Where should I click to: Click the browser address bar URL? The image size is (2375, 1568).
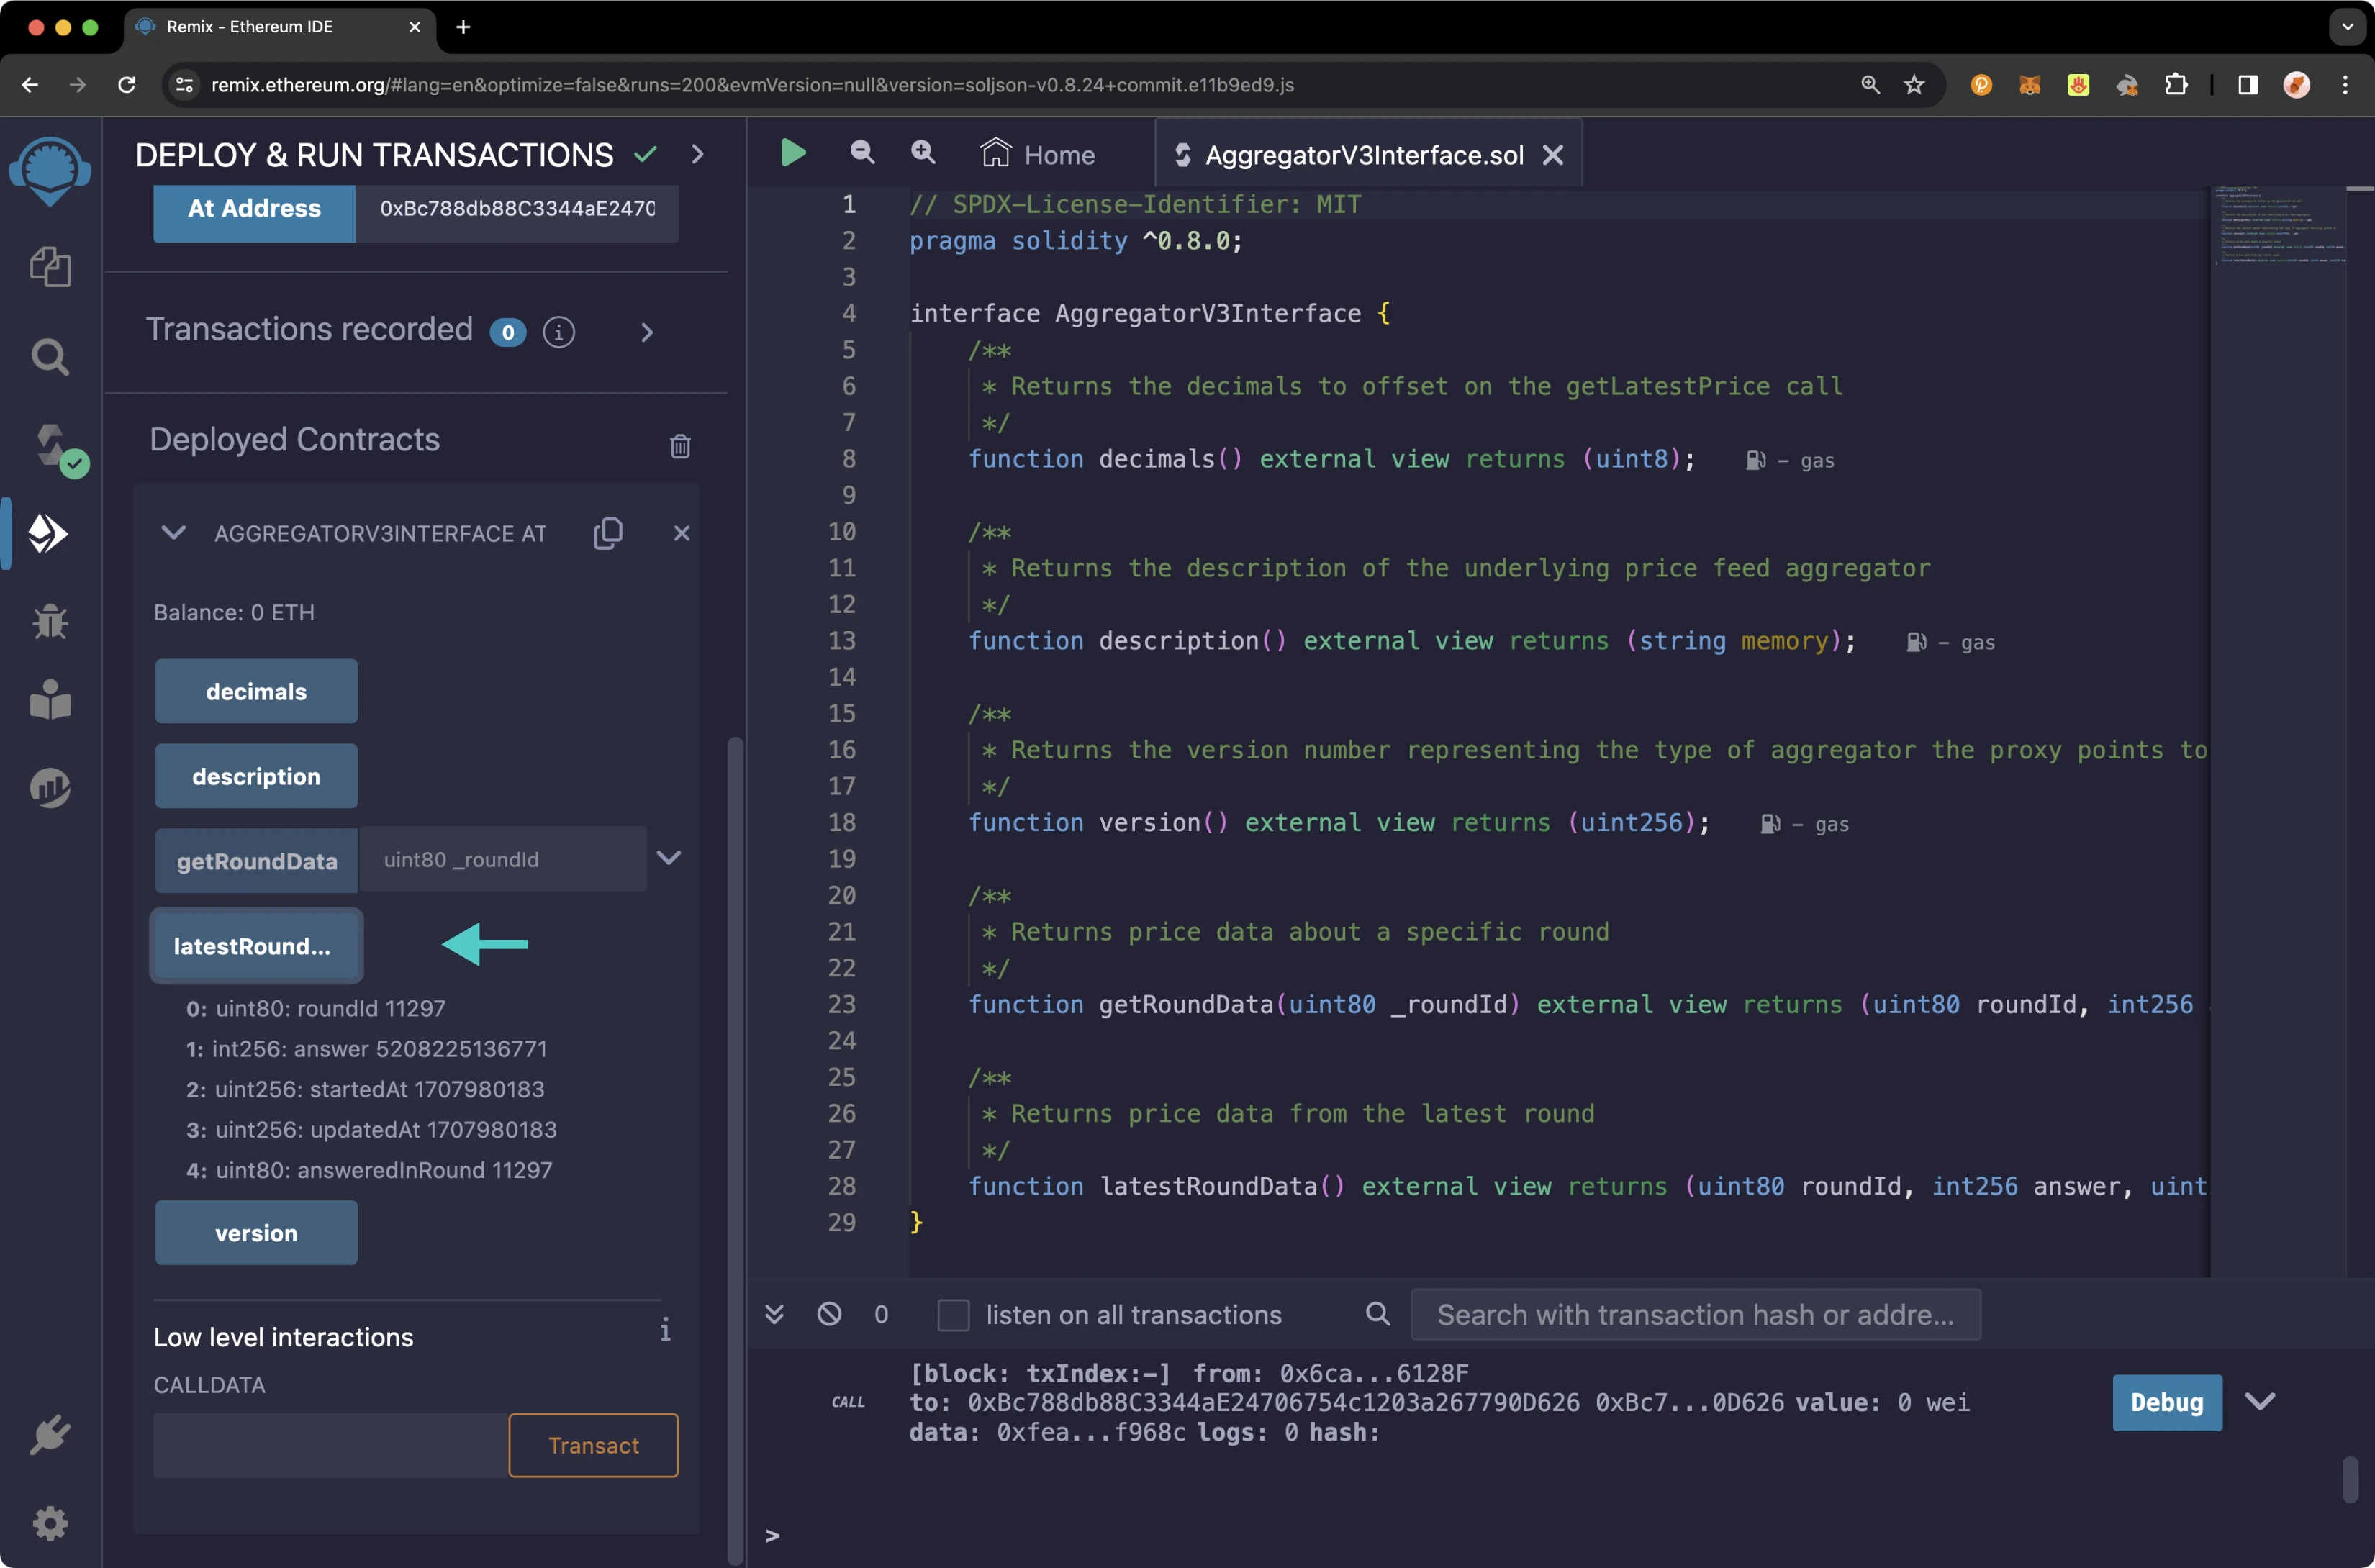(752, 85)
